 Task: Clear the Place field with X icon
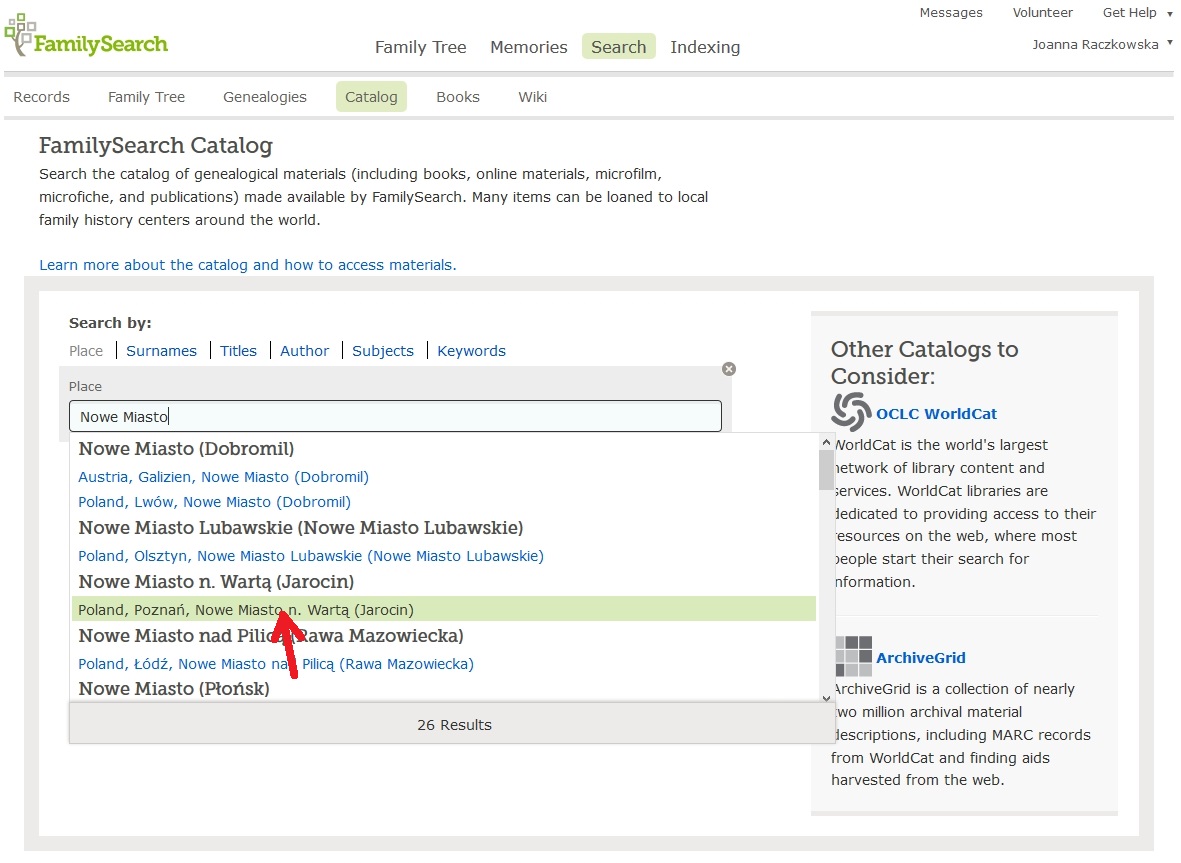coord(729,369)
